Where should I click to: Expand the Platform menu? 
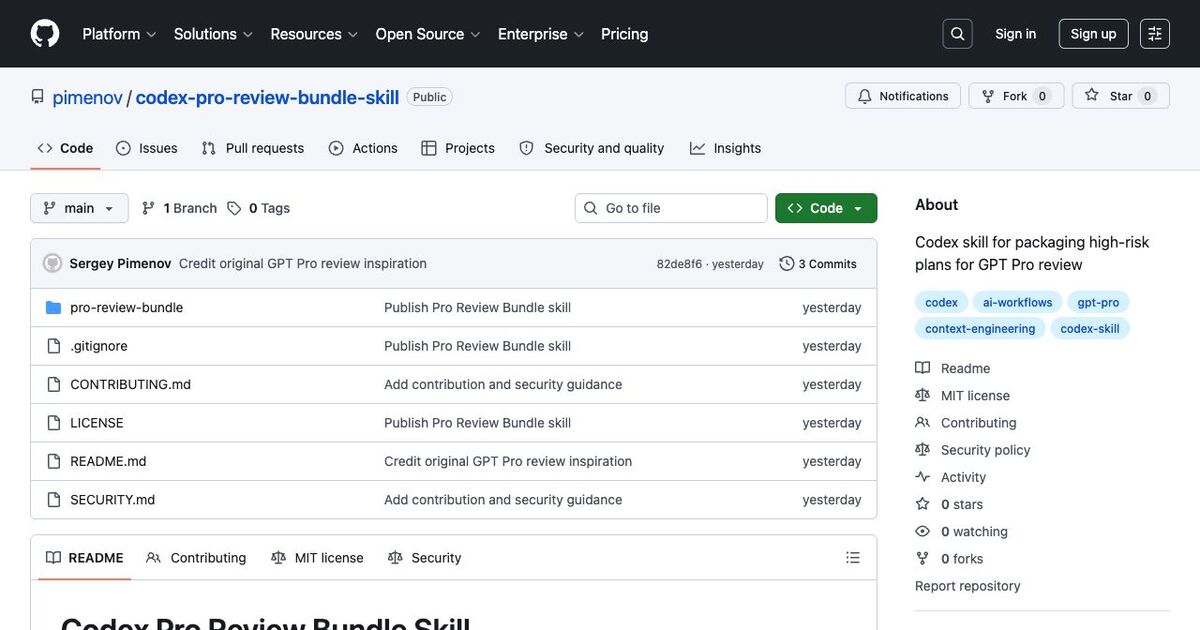(x=119, y=34)
